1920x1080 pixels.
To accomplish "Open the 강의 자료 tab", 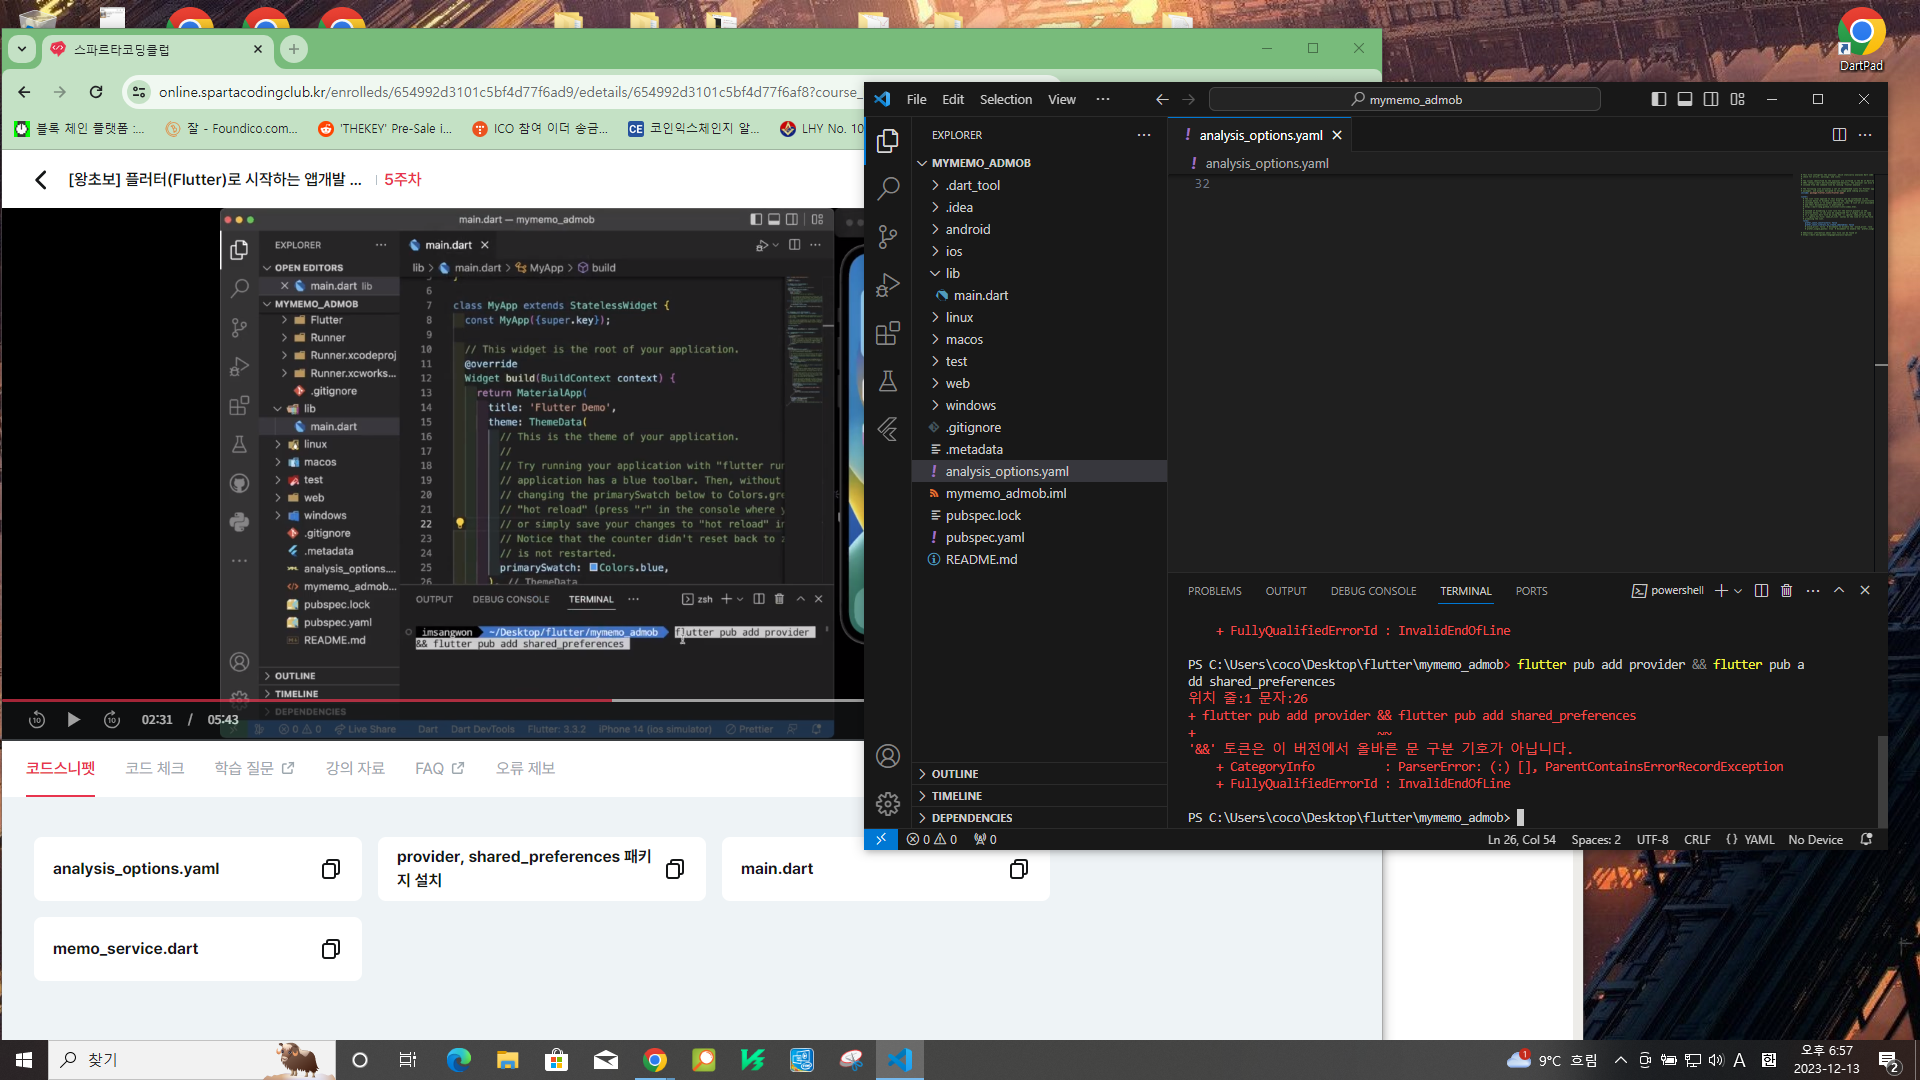I will tap(355, 768).
